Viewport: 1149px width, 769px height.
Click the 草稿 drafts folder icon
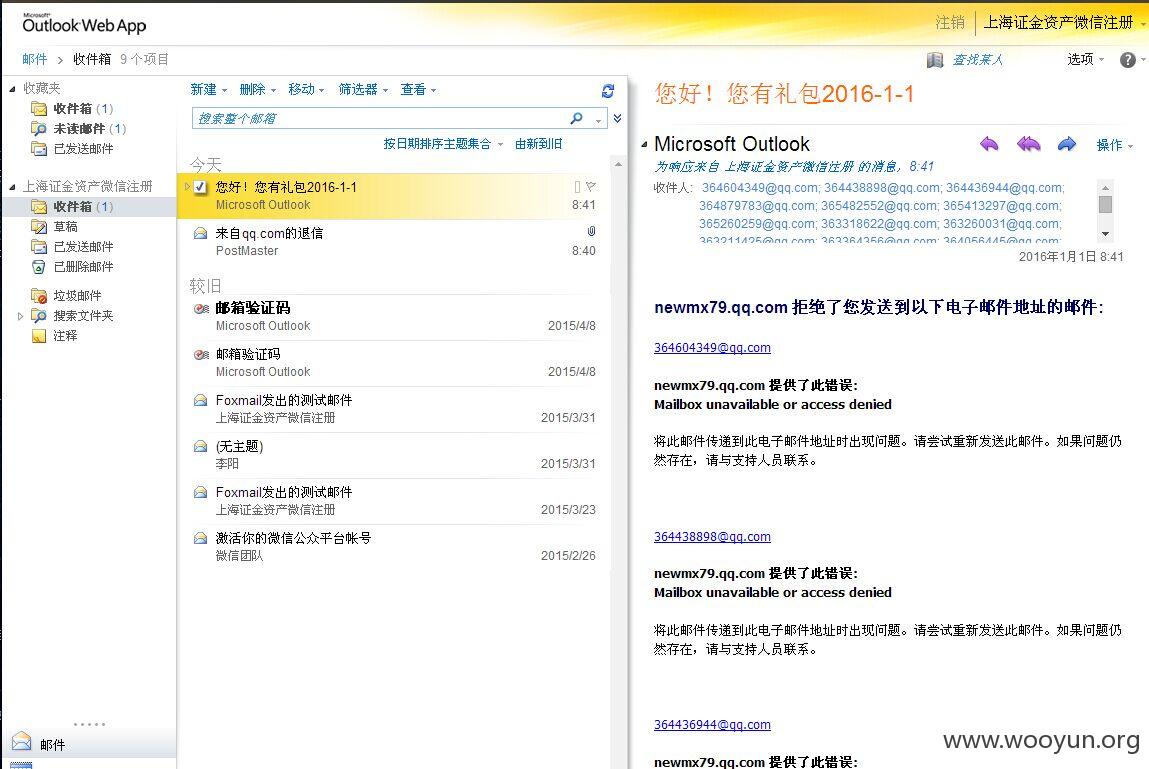click(x=39, y=227)
